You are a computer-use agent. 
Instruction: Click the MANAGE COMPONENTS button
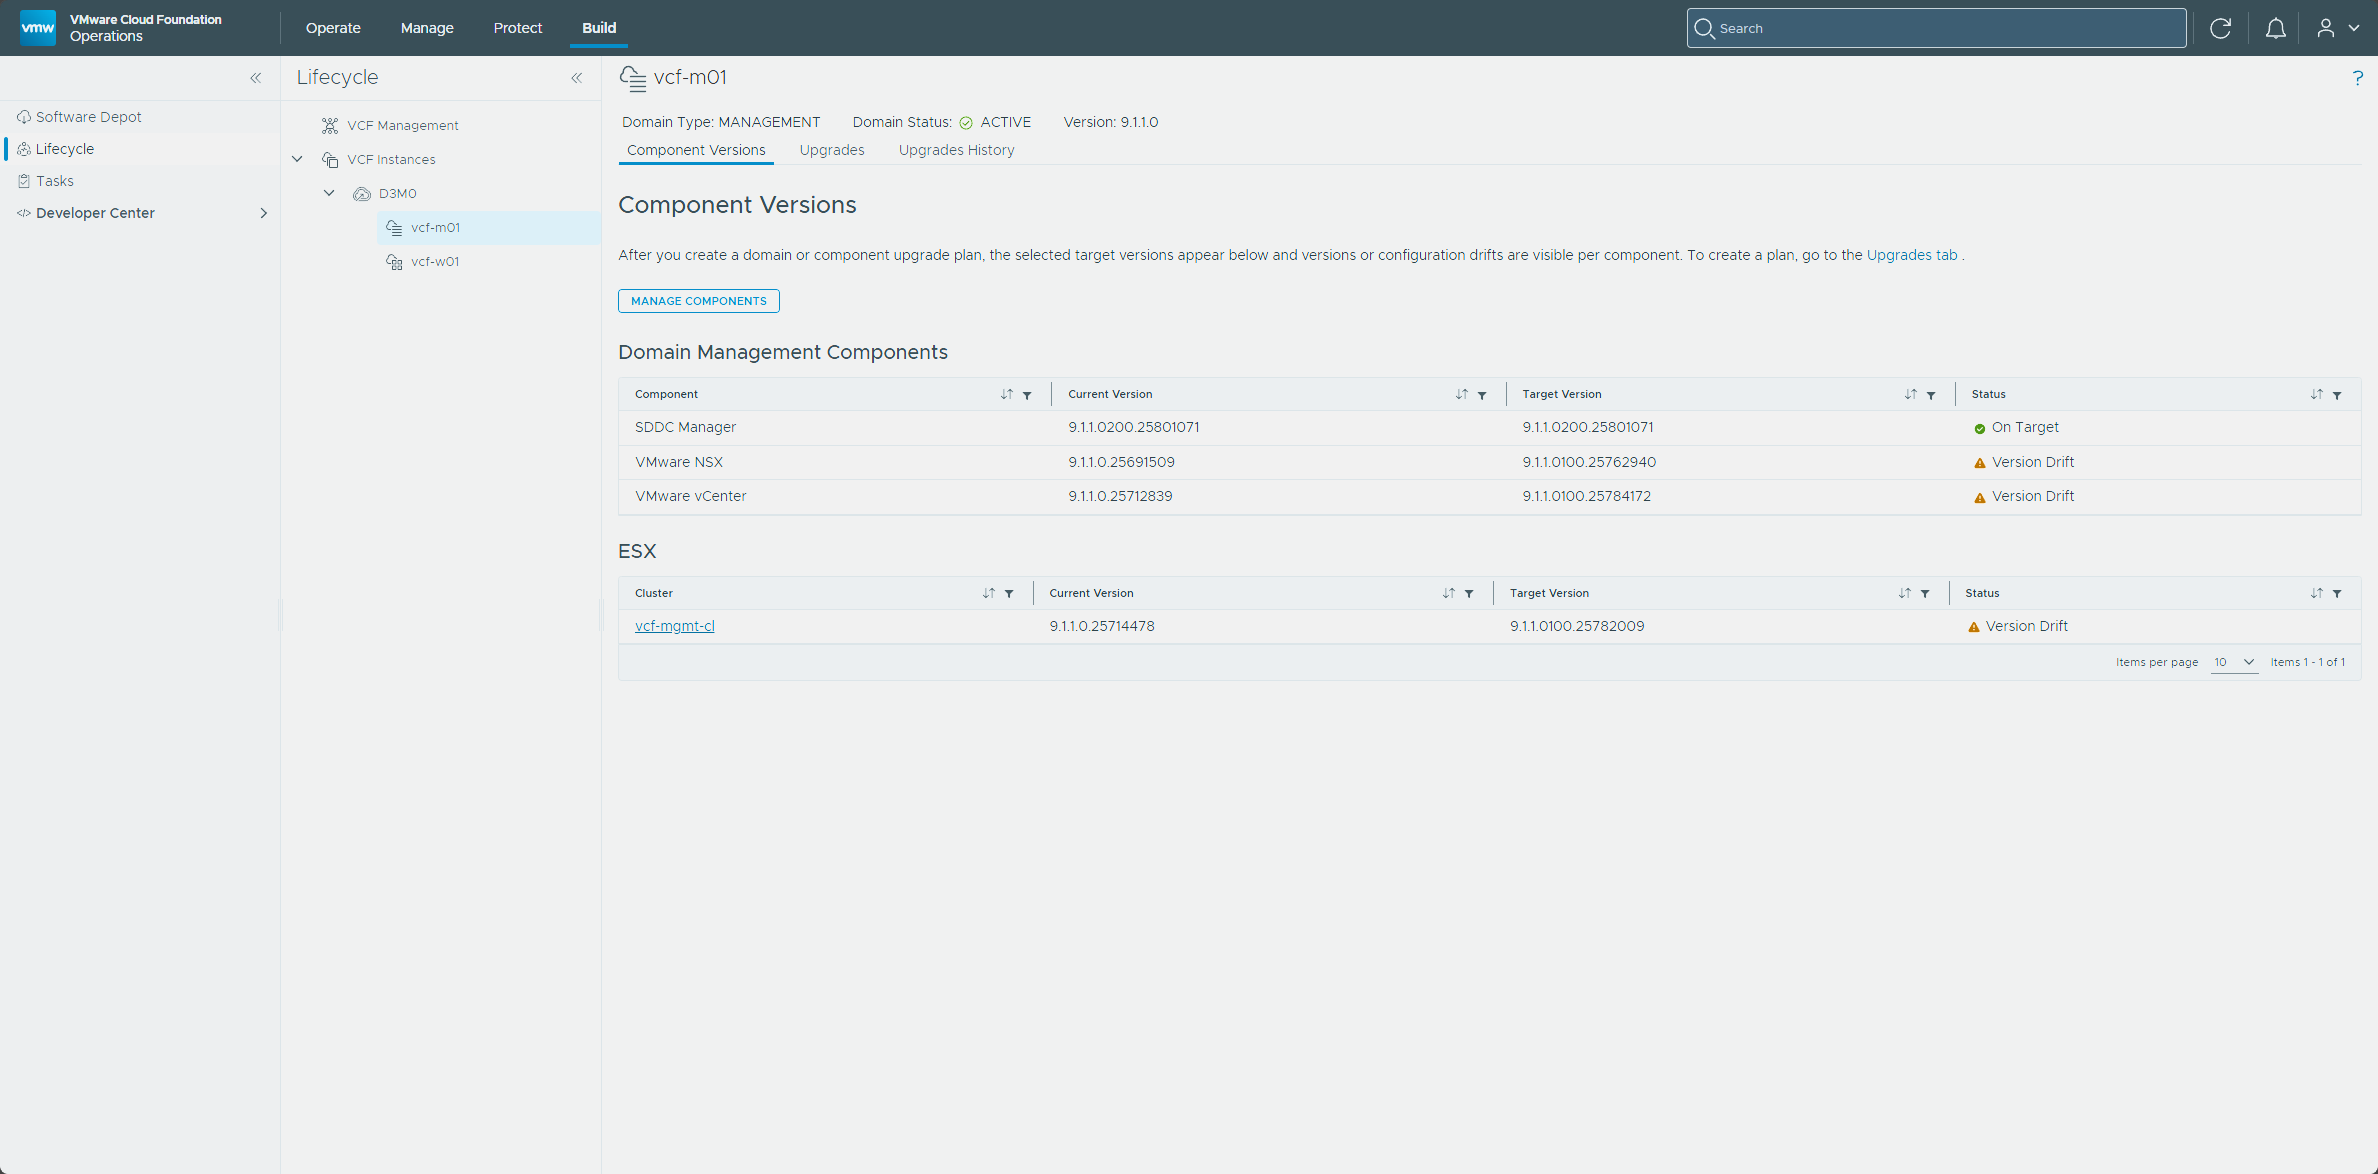pos(699,301)
